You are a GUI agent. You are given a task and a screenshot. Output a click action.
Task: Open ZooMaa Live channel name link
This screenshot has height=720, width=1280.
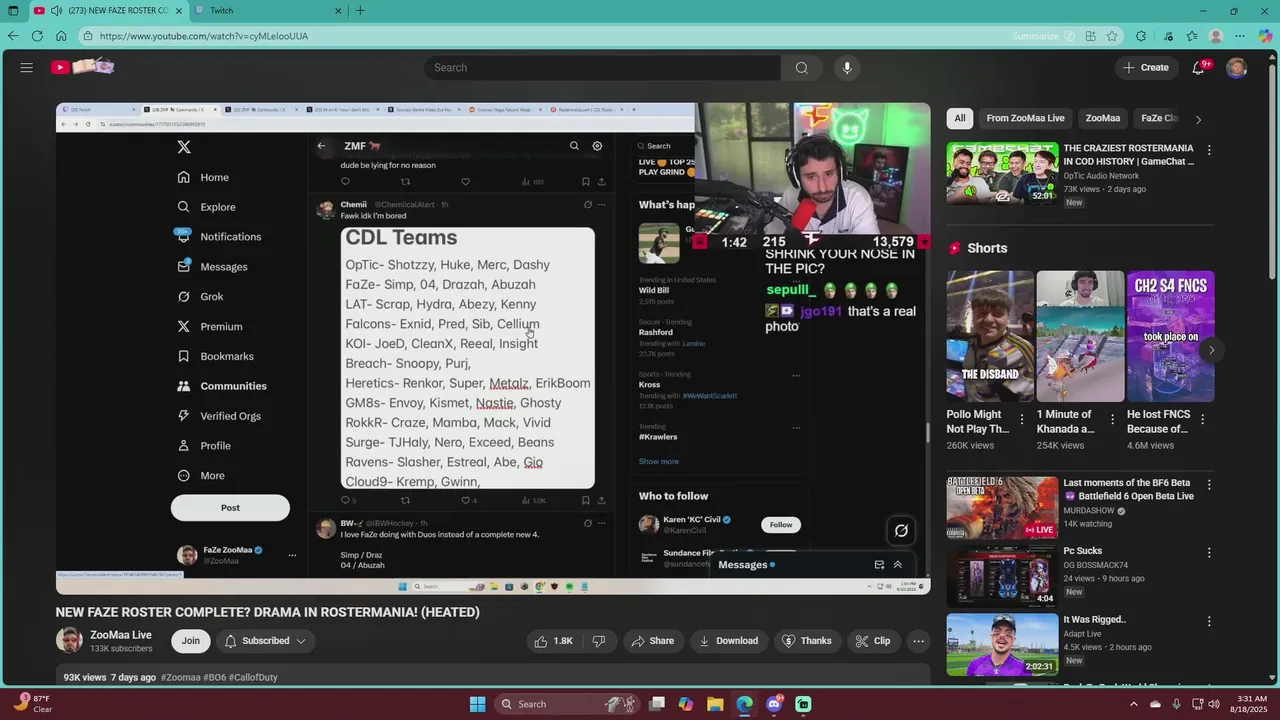(x=121, y=635)
